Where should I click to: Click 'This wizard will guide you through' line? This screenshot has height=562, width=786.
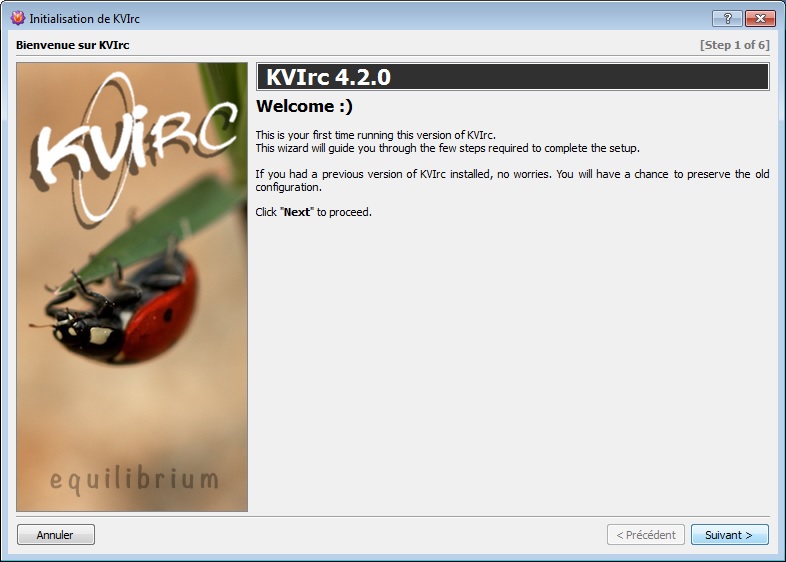448,148
